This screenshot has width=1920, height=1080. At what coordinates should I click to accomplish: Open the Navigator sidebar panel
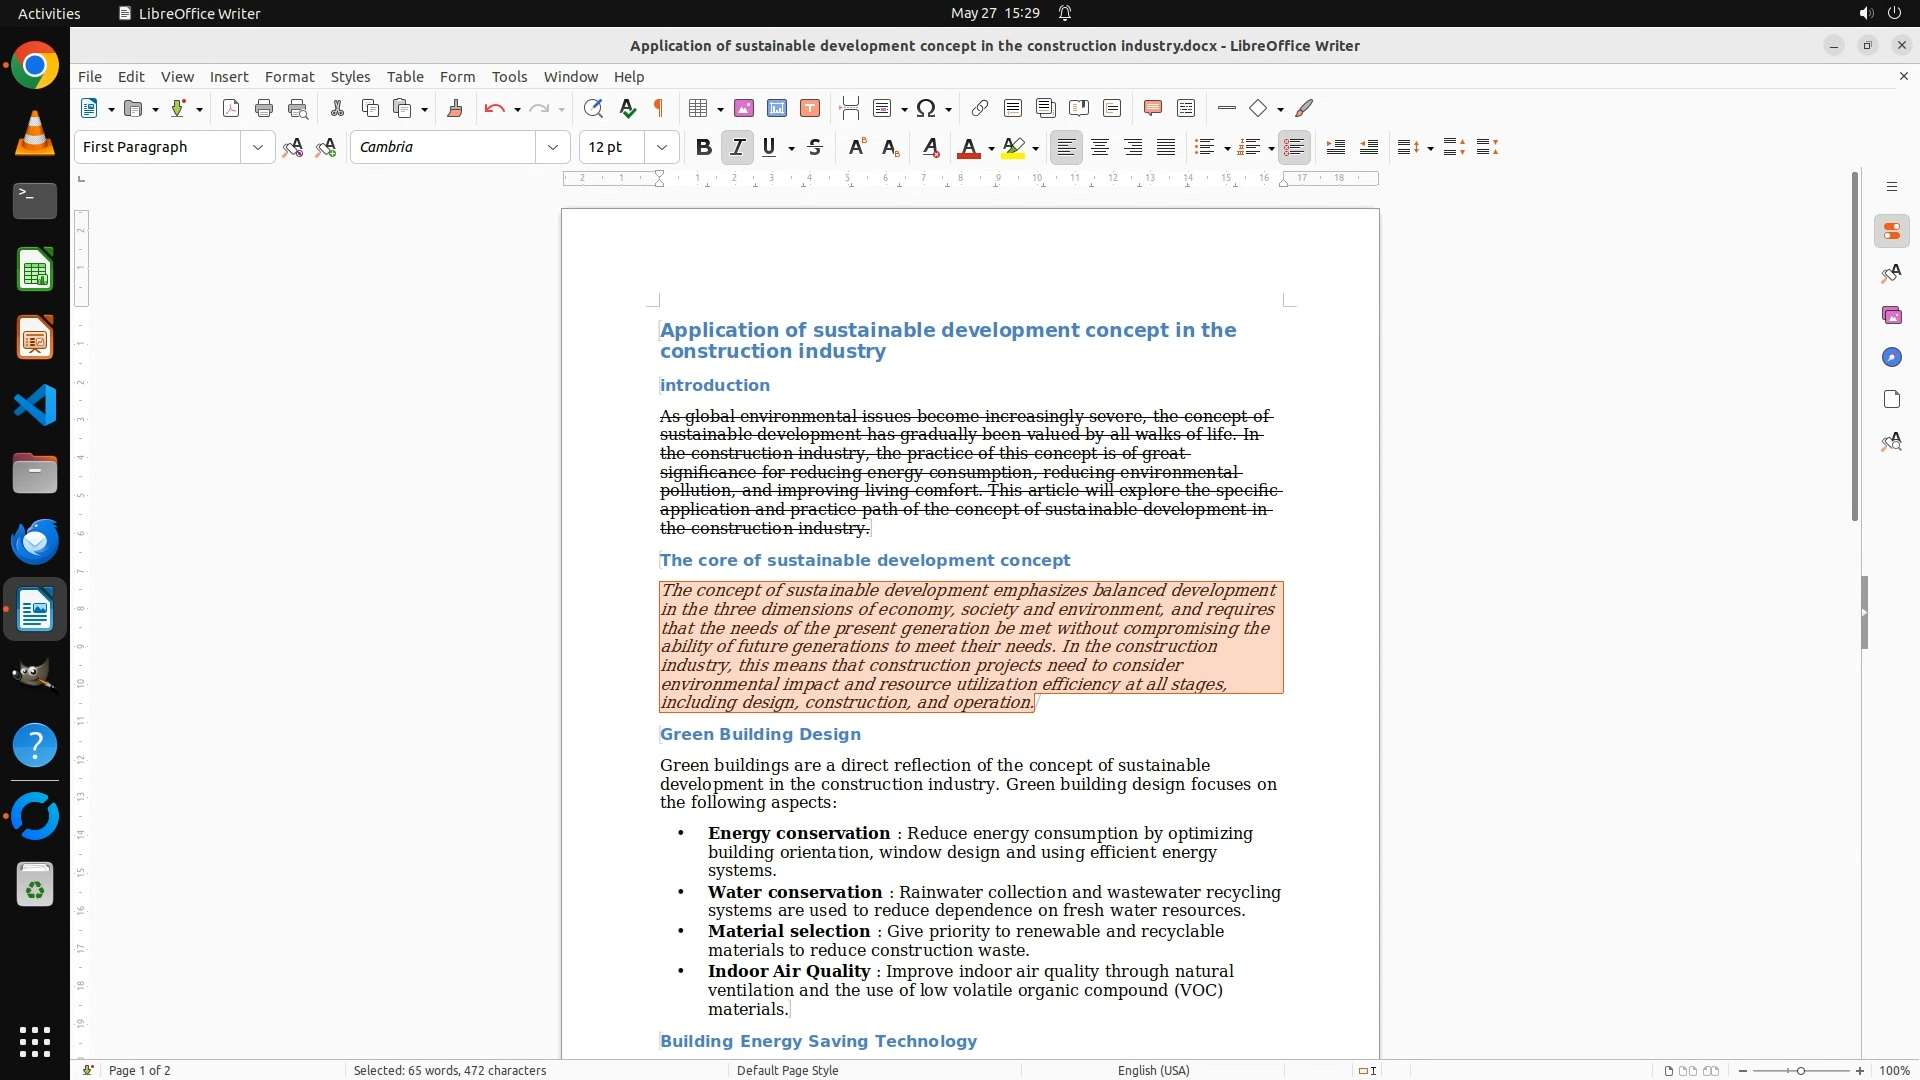click(1891, 358)
